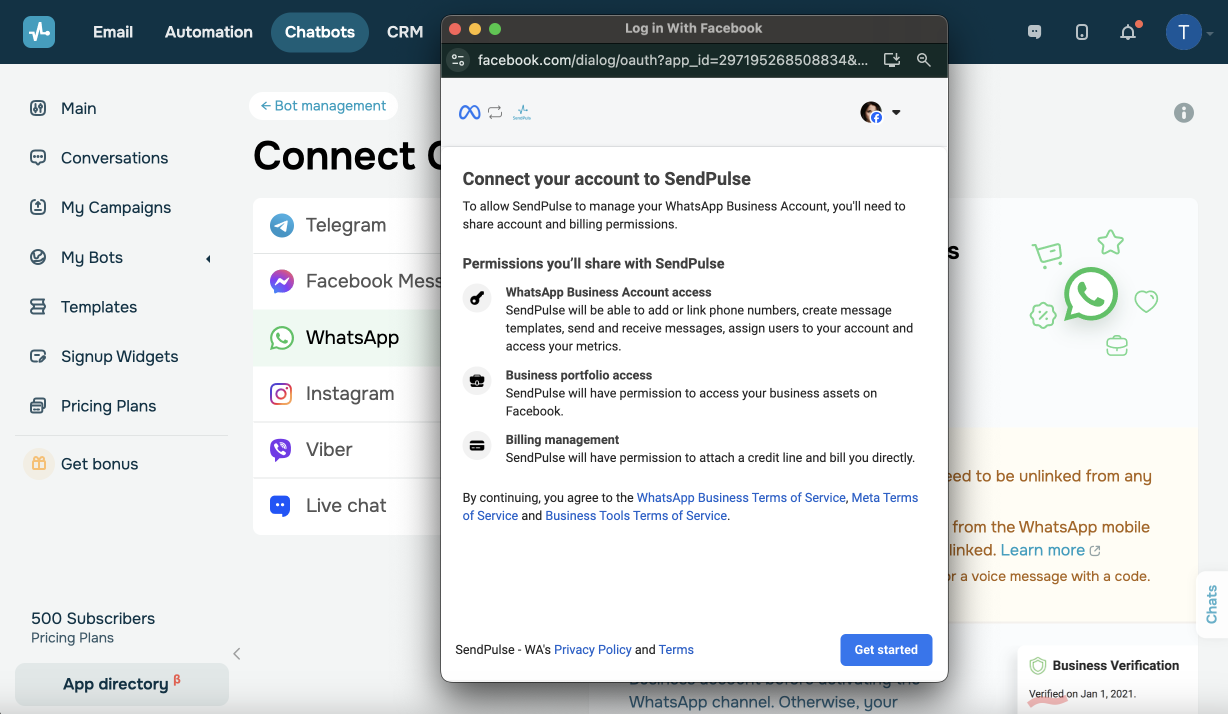The width and height of the screenshot is (1228, 714).
Task: Click the mobile device icon in header
Action: pos(1082,32)
